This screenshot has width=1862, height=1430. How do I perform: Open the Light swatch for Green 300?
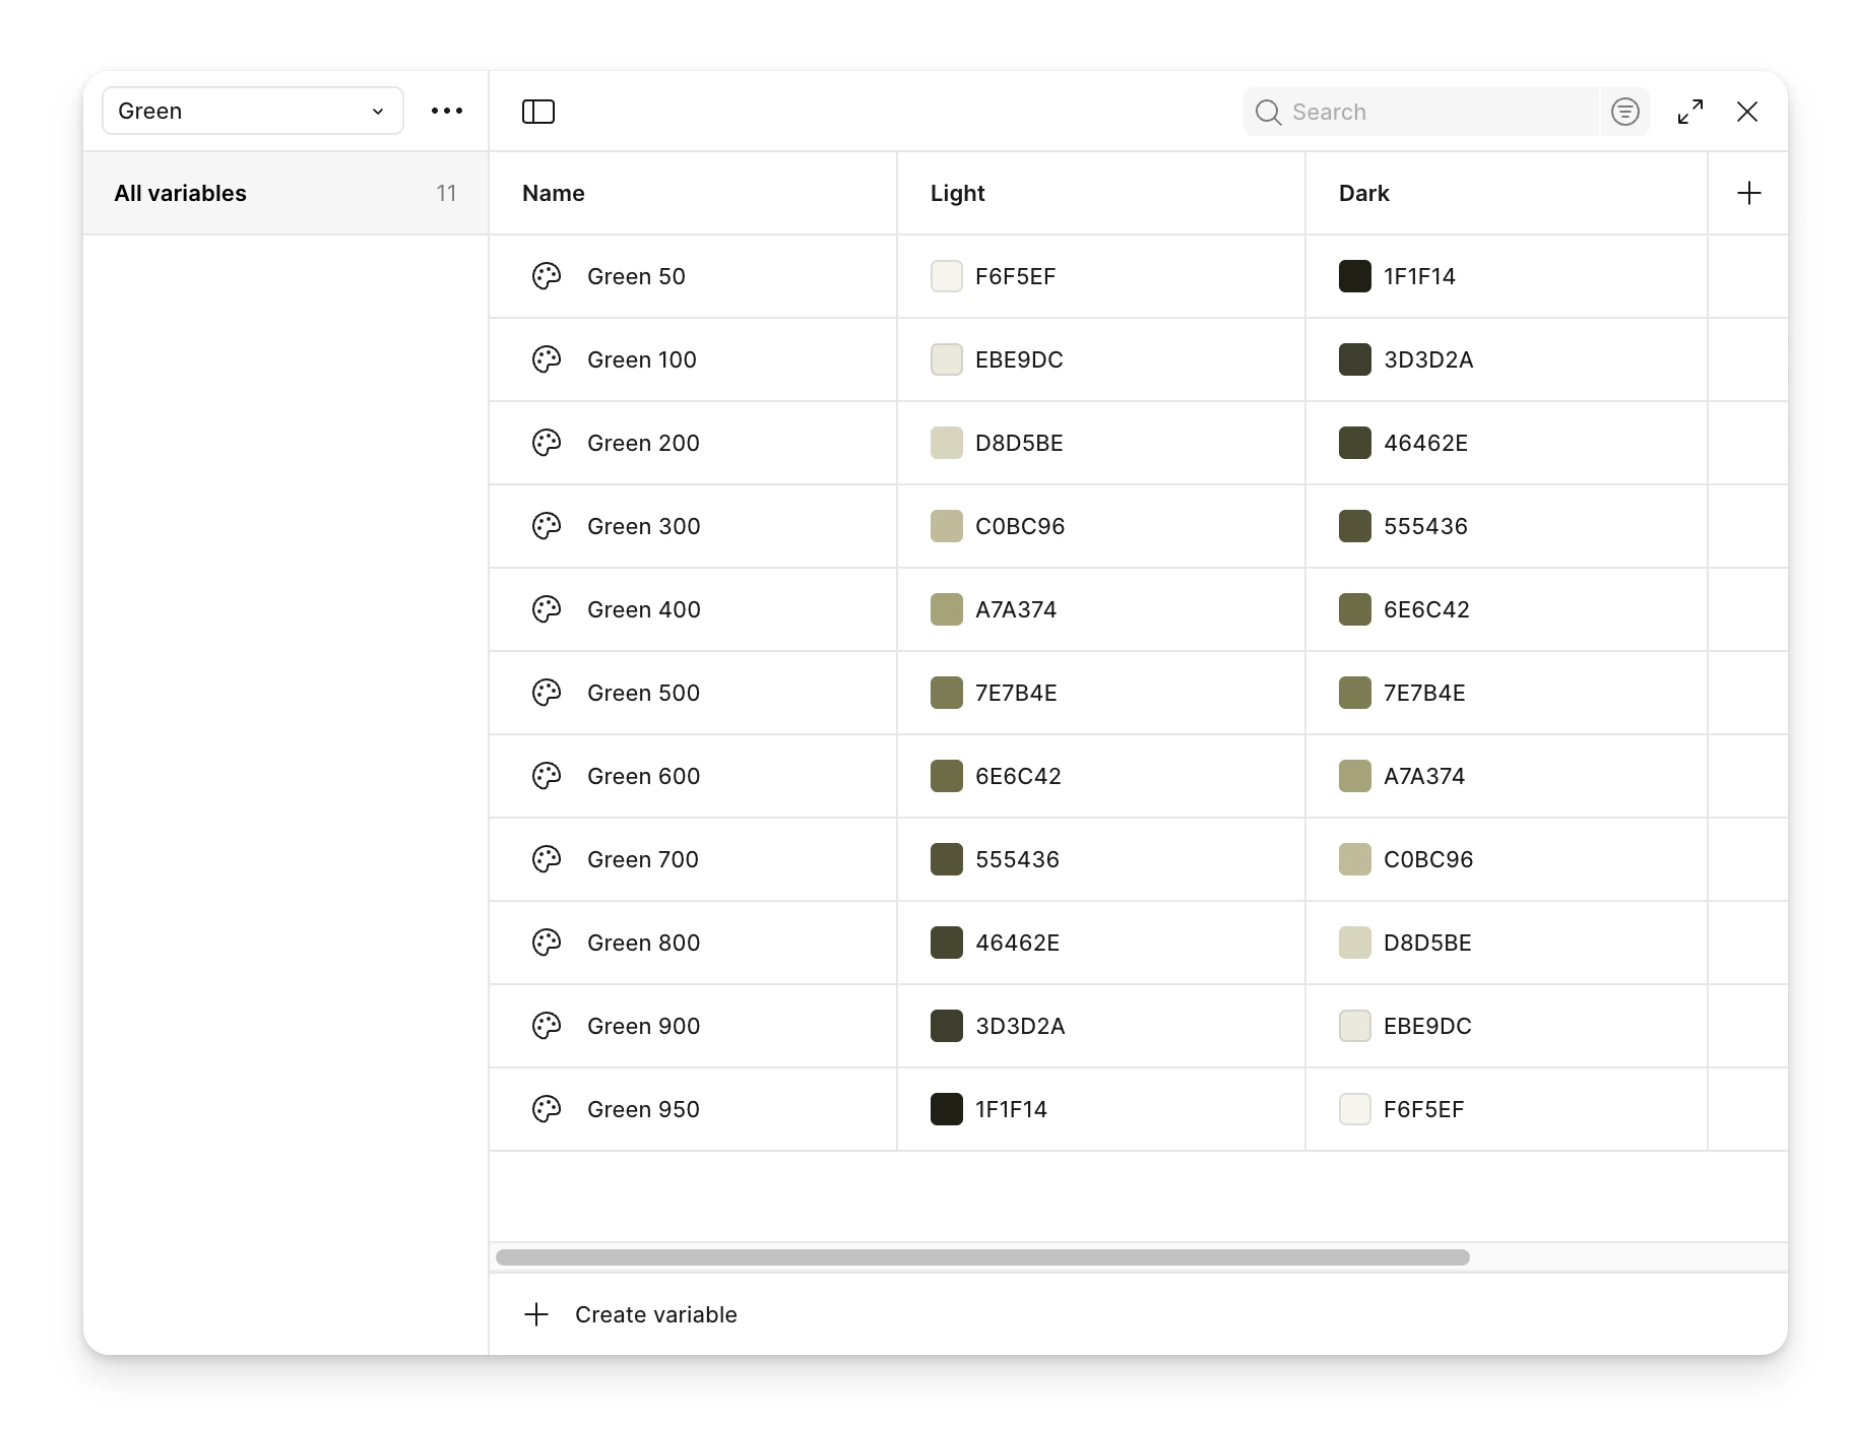coord(946,525)
